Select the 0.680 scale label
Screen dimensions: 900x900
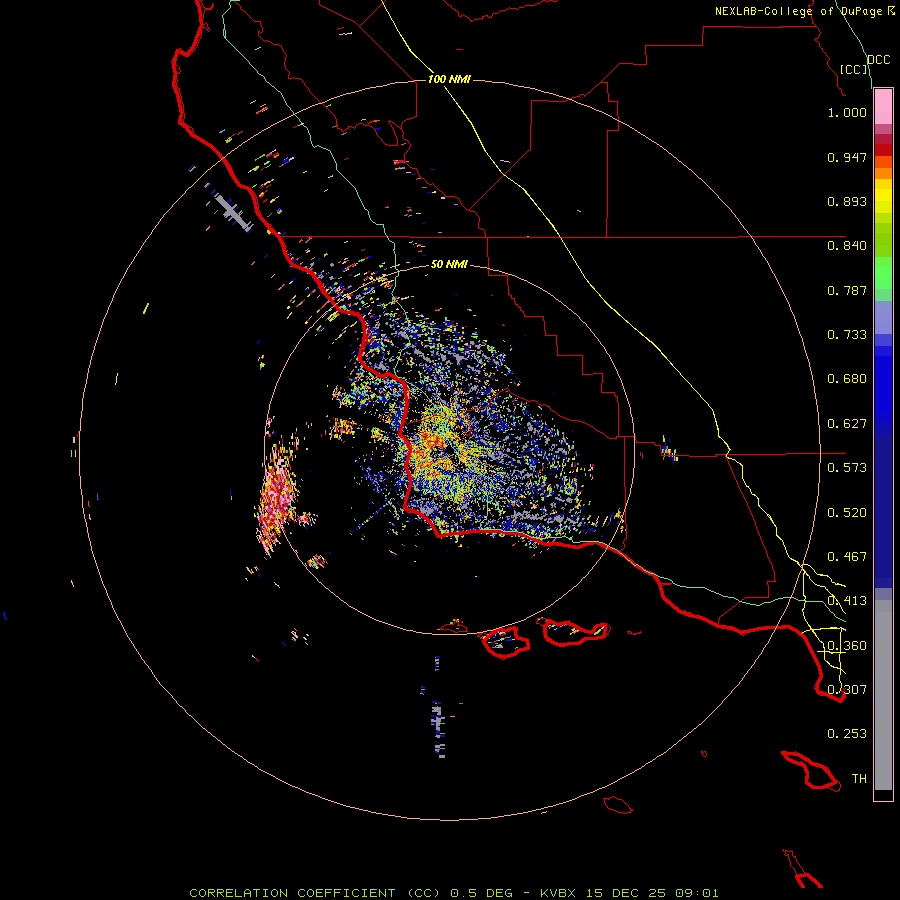(x=847, y=379)
